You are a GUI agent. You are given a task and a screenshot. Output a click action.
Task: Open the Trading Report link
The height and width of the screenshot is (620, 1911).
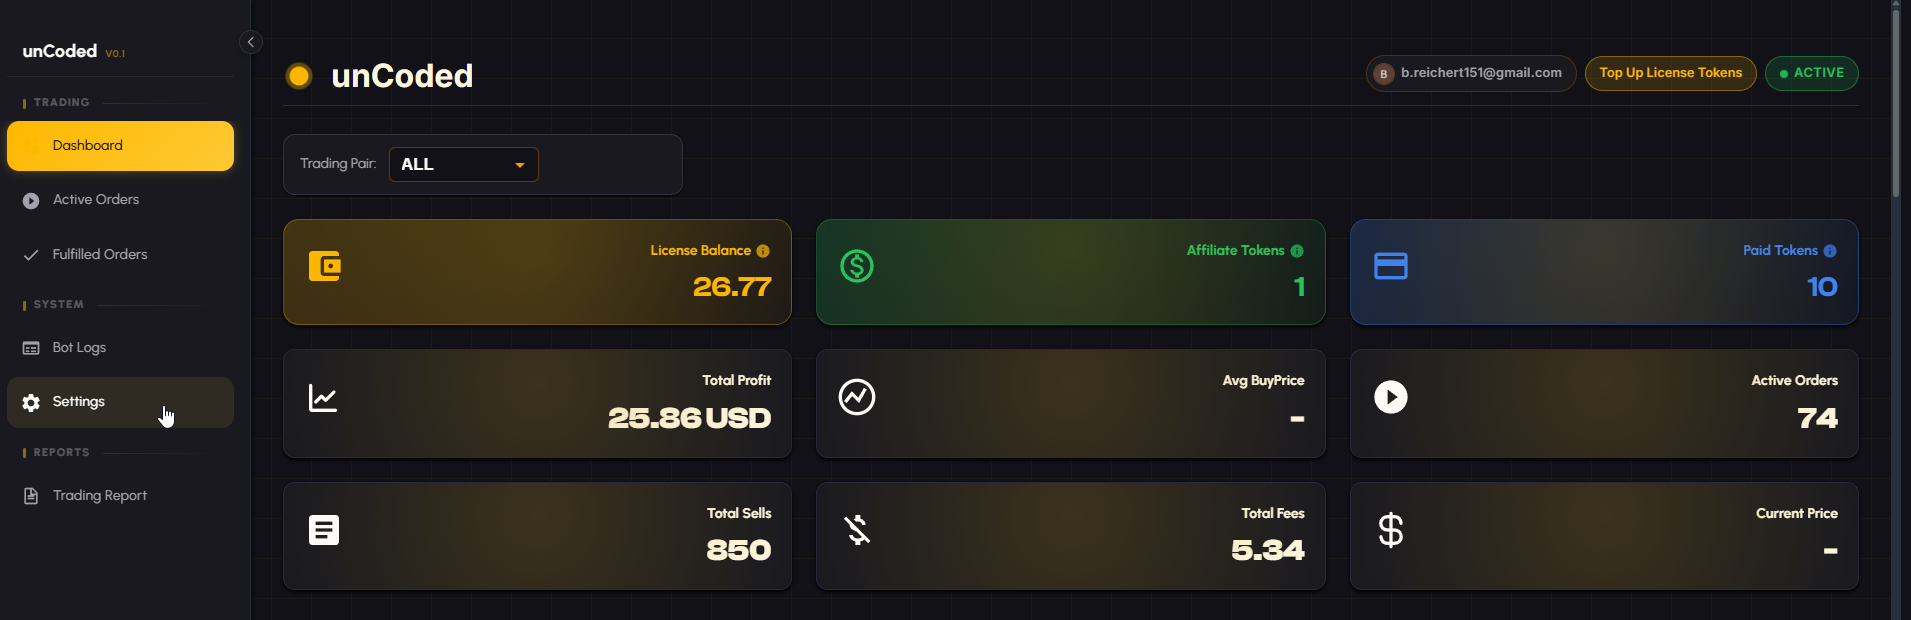pos(99,496)
